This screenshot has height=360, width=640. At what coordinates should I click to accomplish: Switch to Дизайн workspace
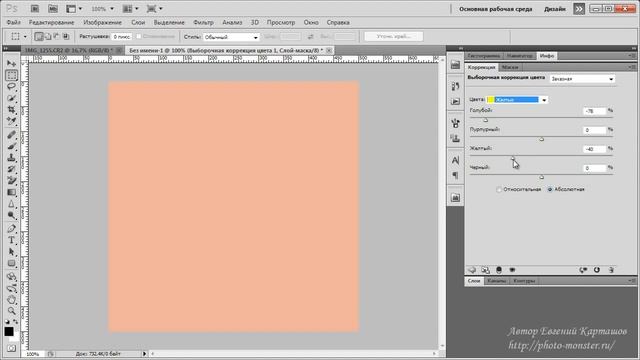pos(554,9)
